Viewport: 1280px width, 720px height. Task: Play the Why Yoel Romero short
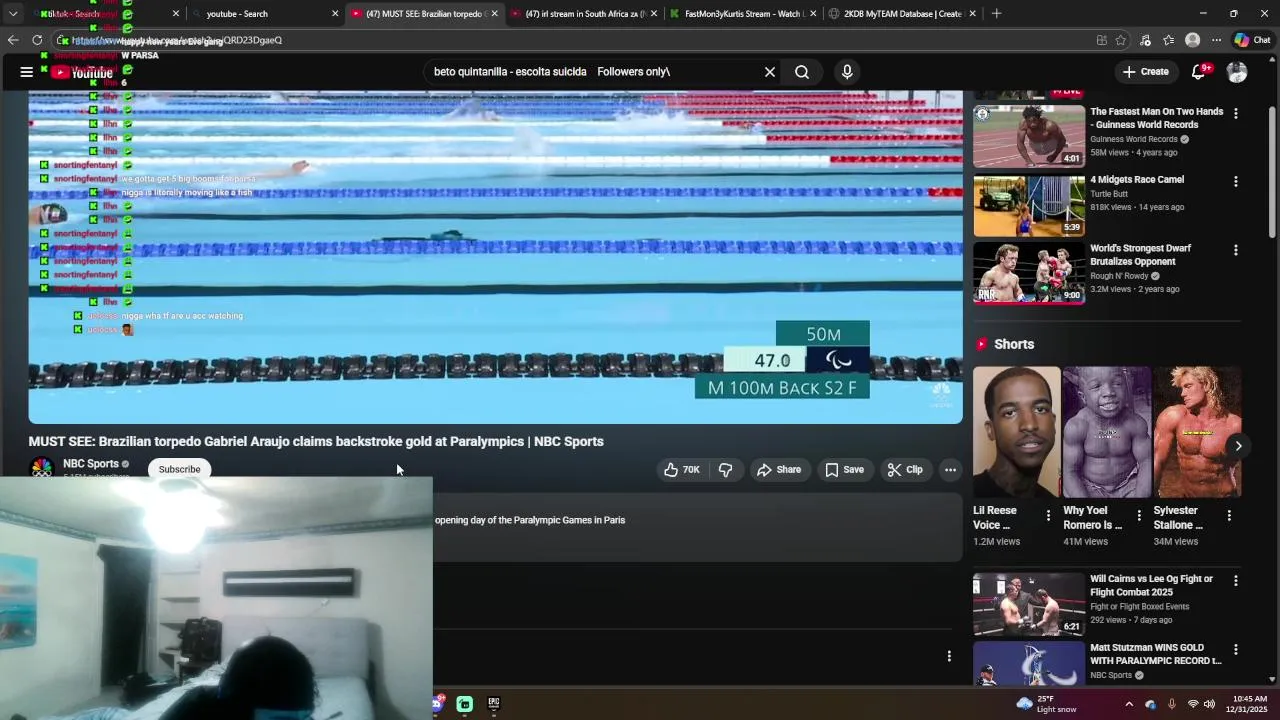pyautogui.click(x=1106, y=432)
